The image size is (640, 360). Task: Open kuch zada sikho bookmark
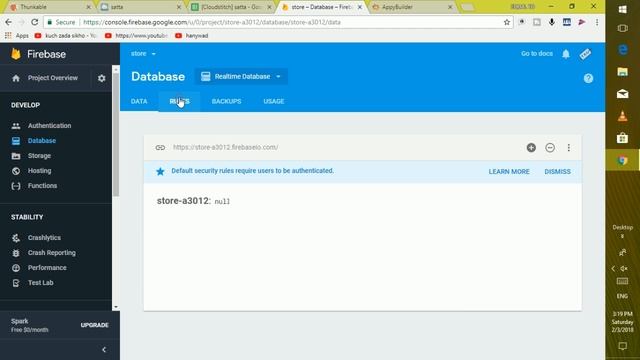pos(65,36)
